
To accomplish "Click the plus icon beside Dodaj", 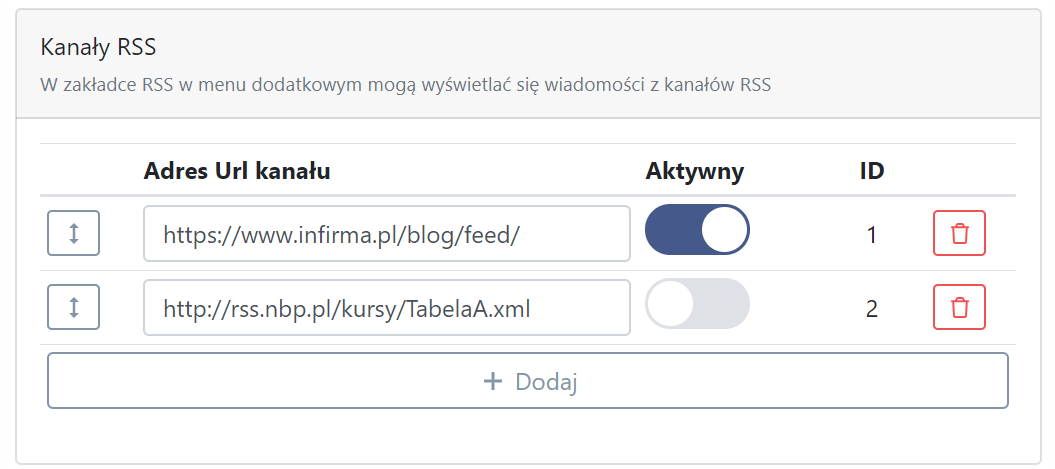I will 493,382.
